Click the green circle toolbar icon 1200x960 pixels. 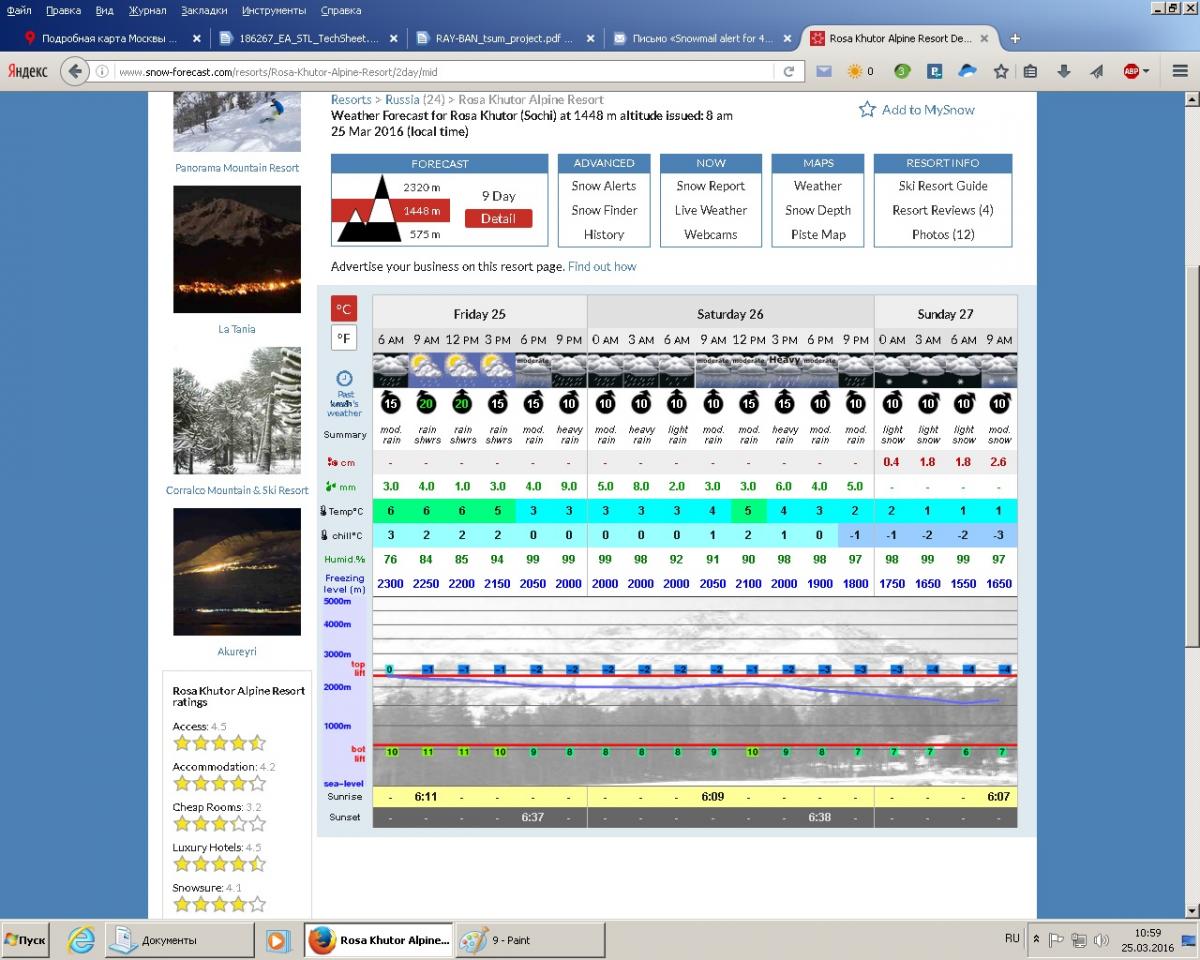click(x=902, y=71)
